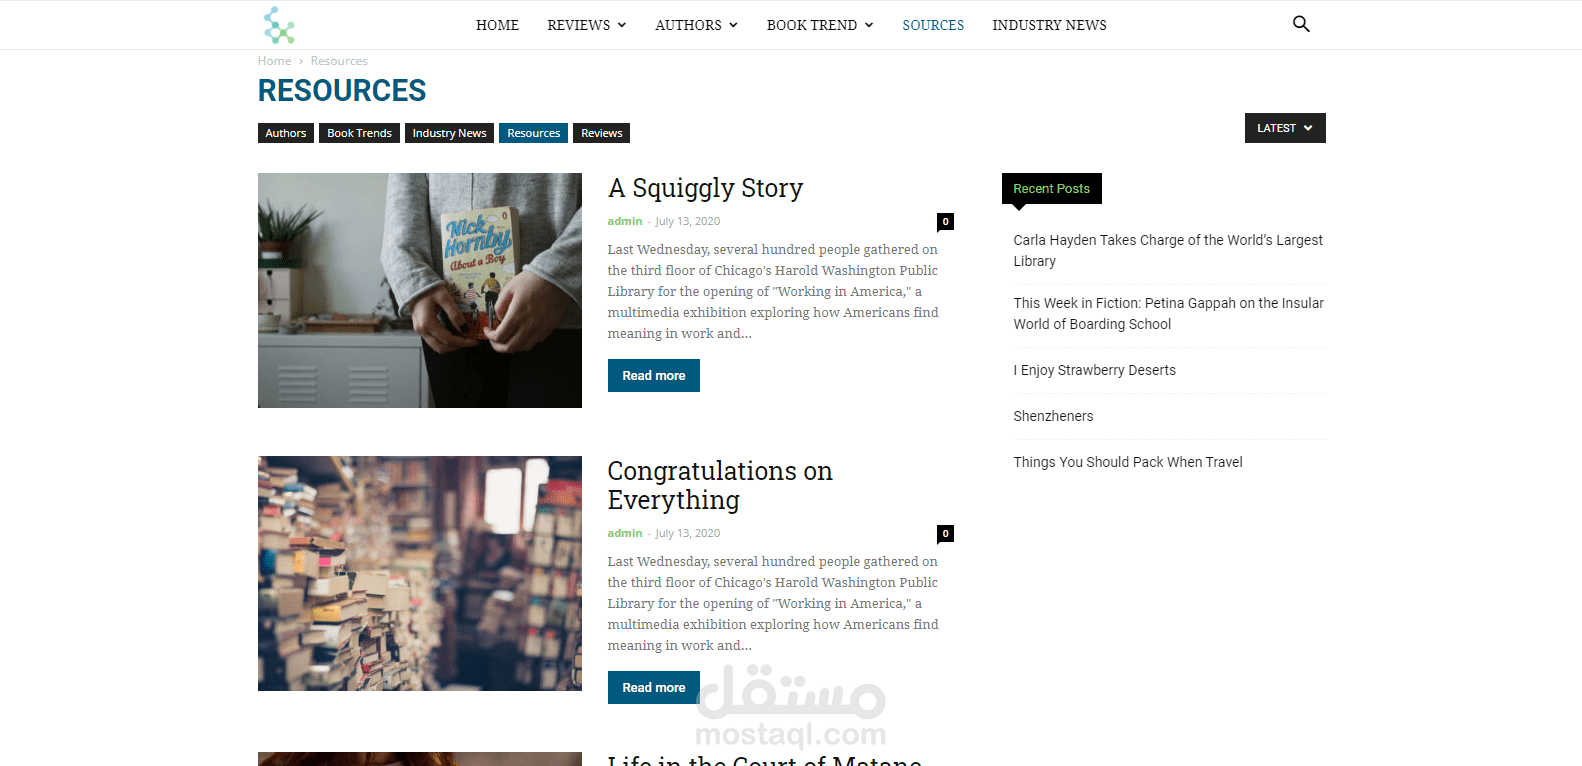Expand the Book Trend menu dropdown

click(x=820, y=25)
